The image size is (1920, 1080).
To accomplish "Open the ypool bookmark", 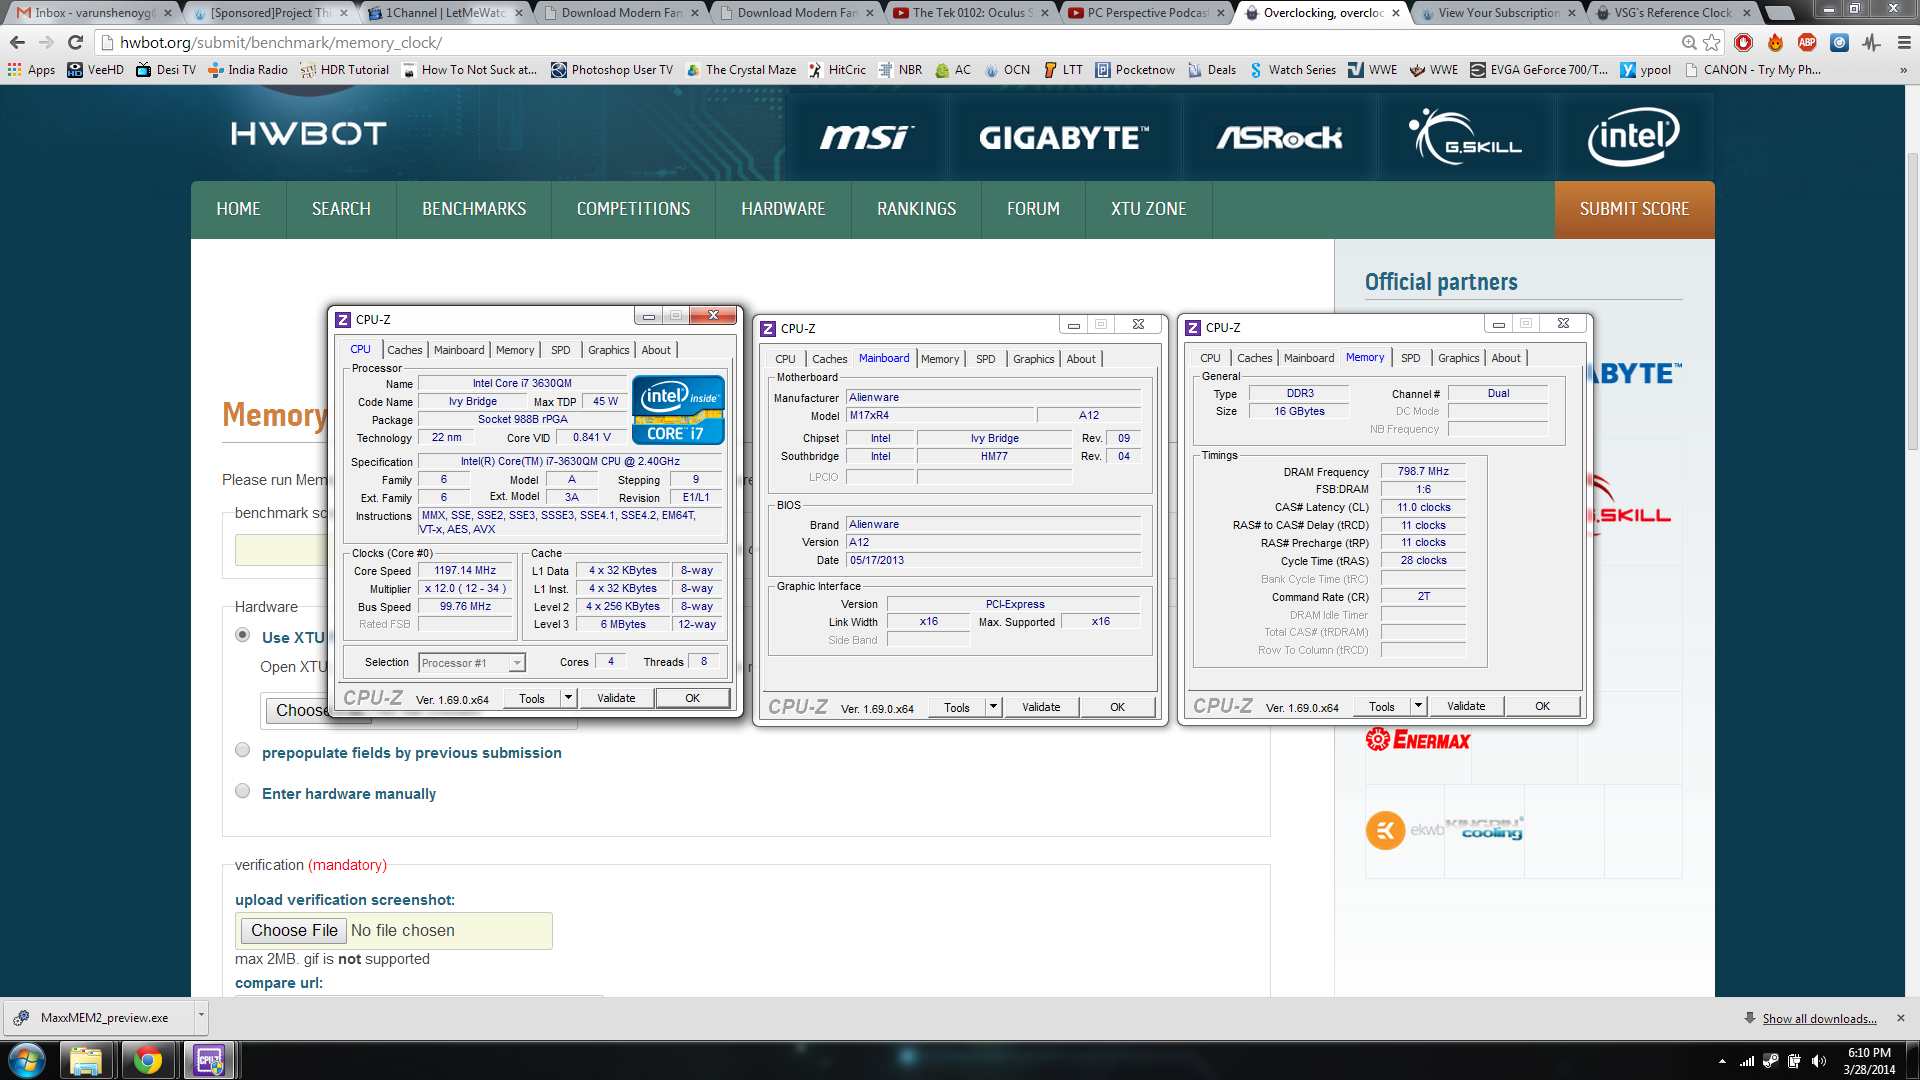I will click(x=1646, y=70).
